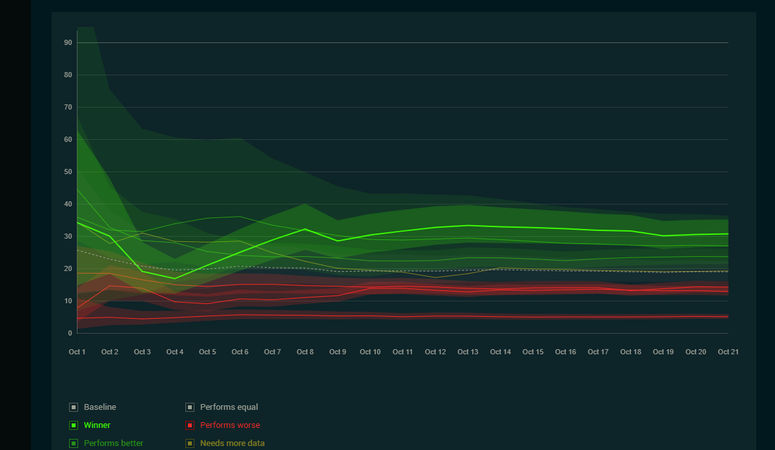This screenshot has width=775, height=450.
Task: Click the Oct 7 x-axis label
Action: point(272,352)
